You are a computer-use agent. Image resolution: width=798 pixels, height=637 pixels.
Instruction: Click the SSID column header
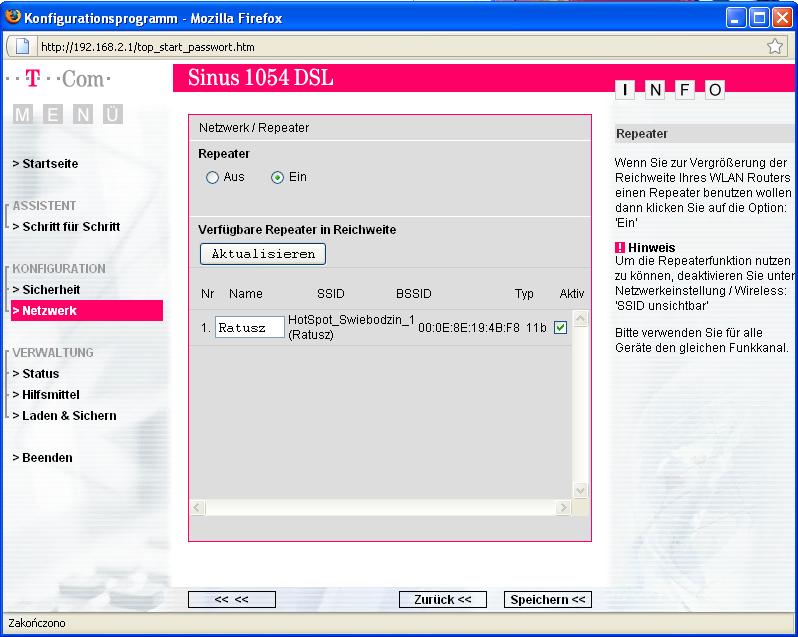click(x=331, y=294)
